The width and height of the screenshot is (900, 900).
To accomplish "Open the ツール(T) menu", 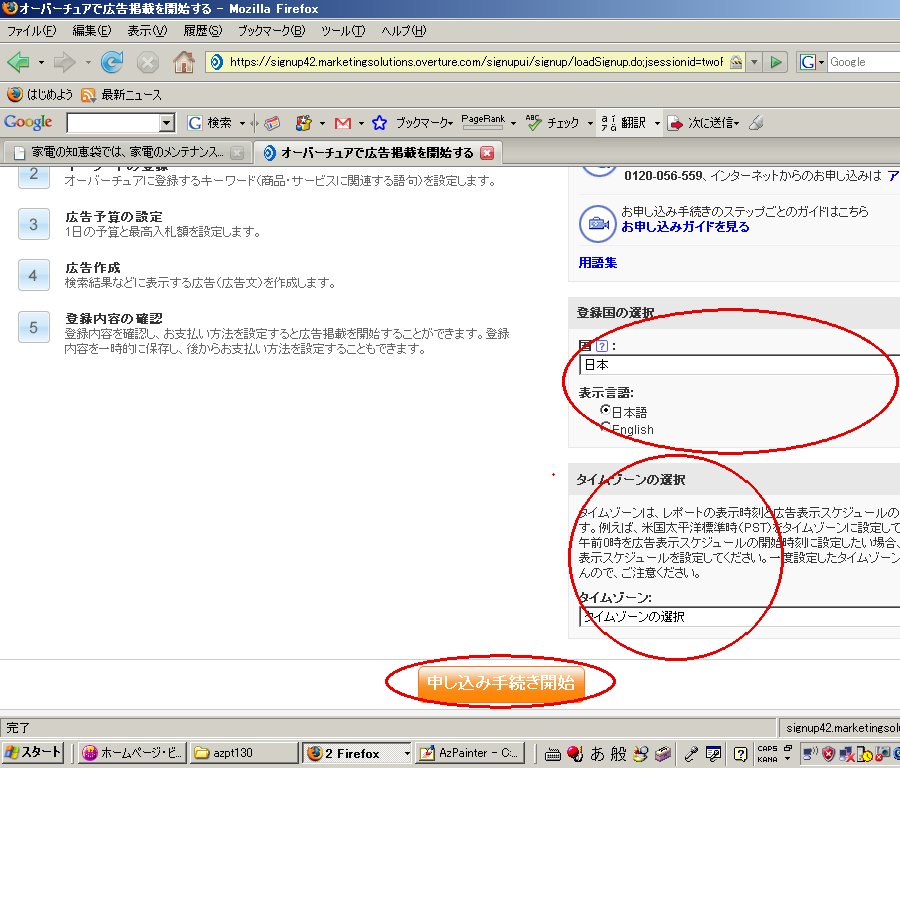I will tap(343, 30).
